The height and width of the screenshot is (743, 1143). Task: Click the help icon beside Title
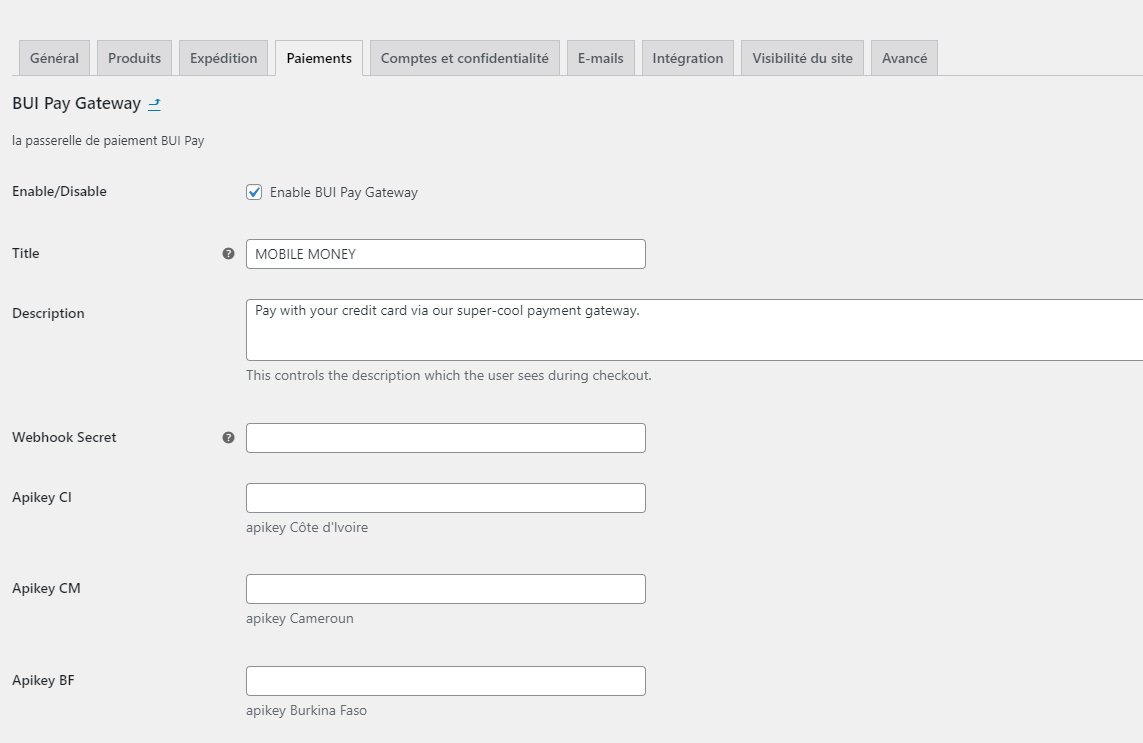[x=229, y=254]
